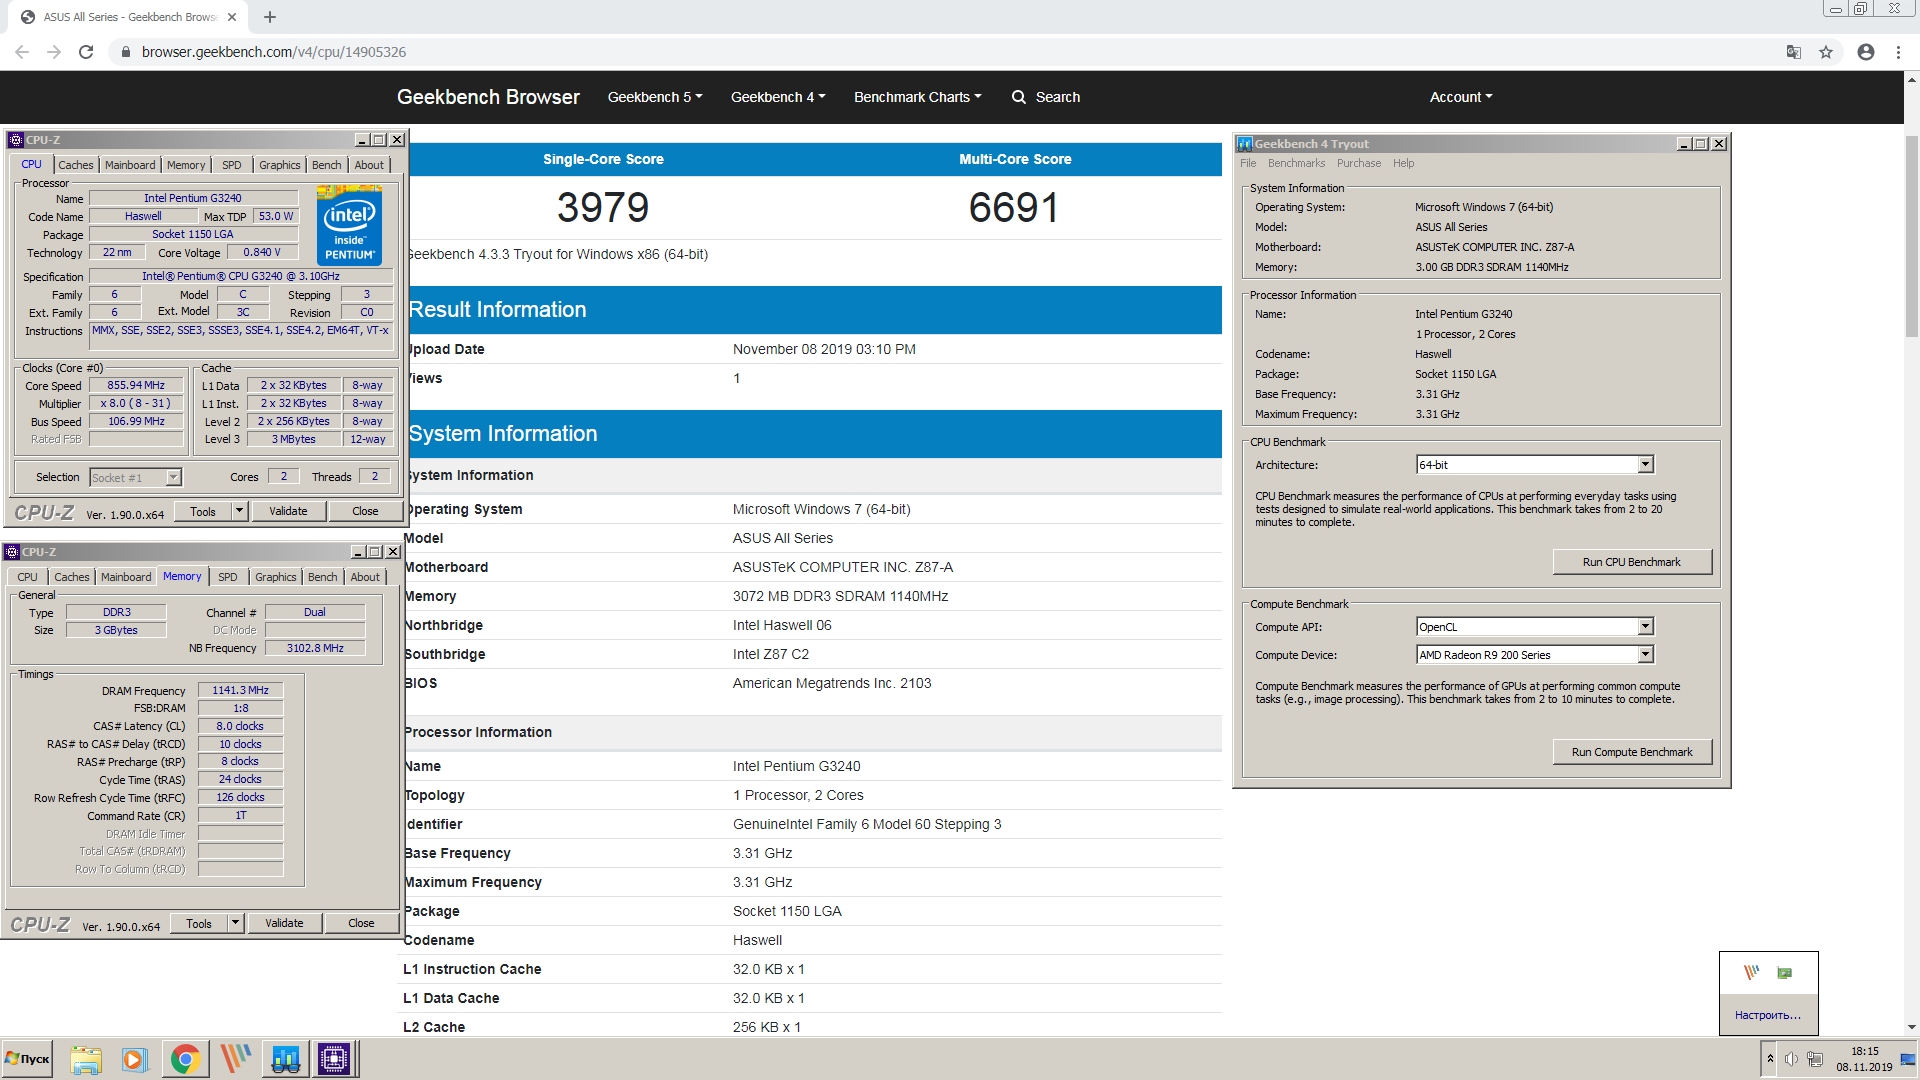Click Run CPU Benchmark button
1920x1080 pixels.
pos(1632,562)
